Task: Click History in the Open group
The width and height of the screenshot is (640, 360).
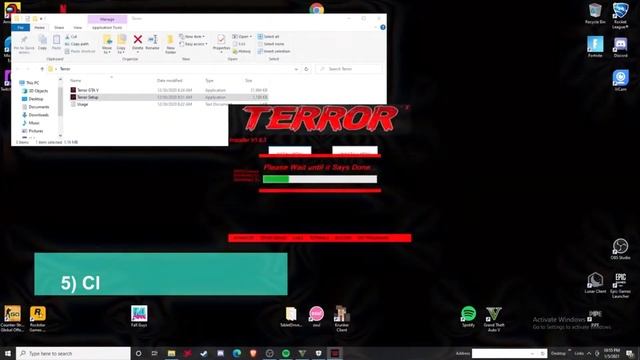Action: [x=242, y=51]
